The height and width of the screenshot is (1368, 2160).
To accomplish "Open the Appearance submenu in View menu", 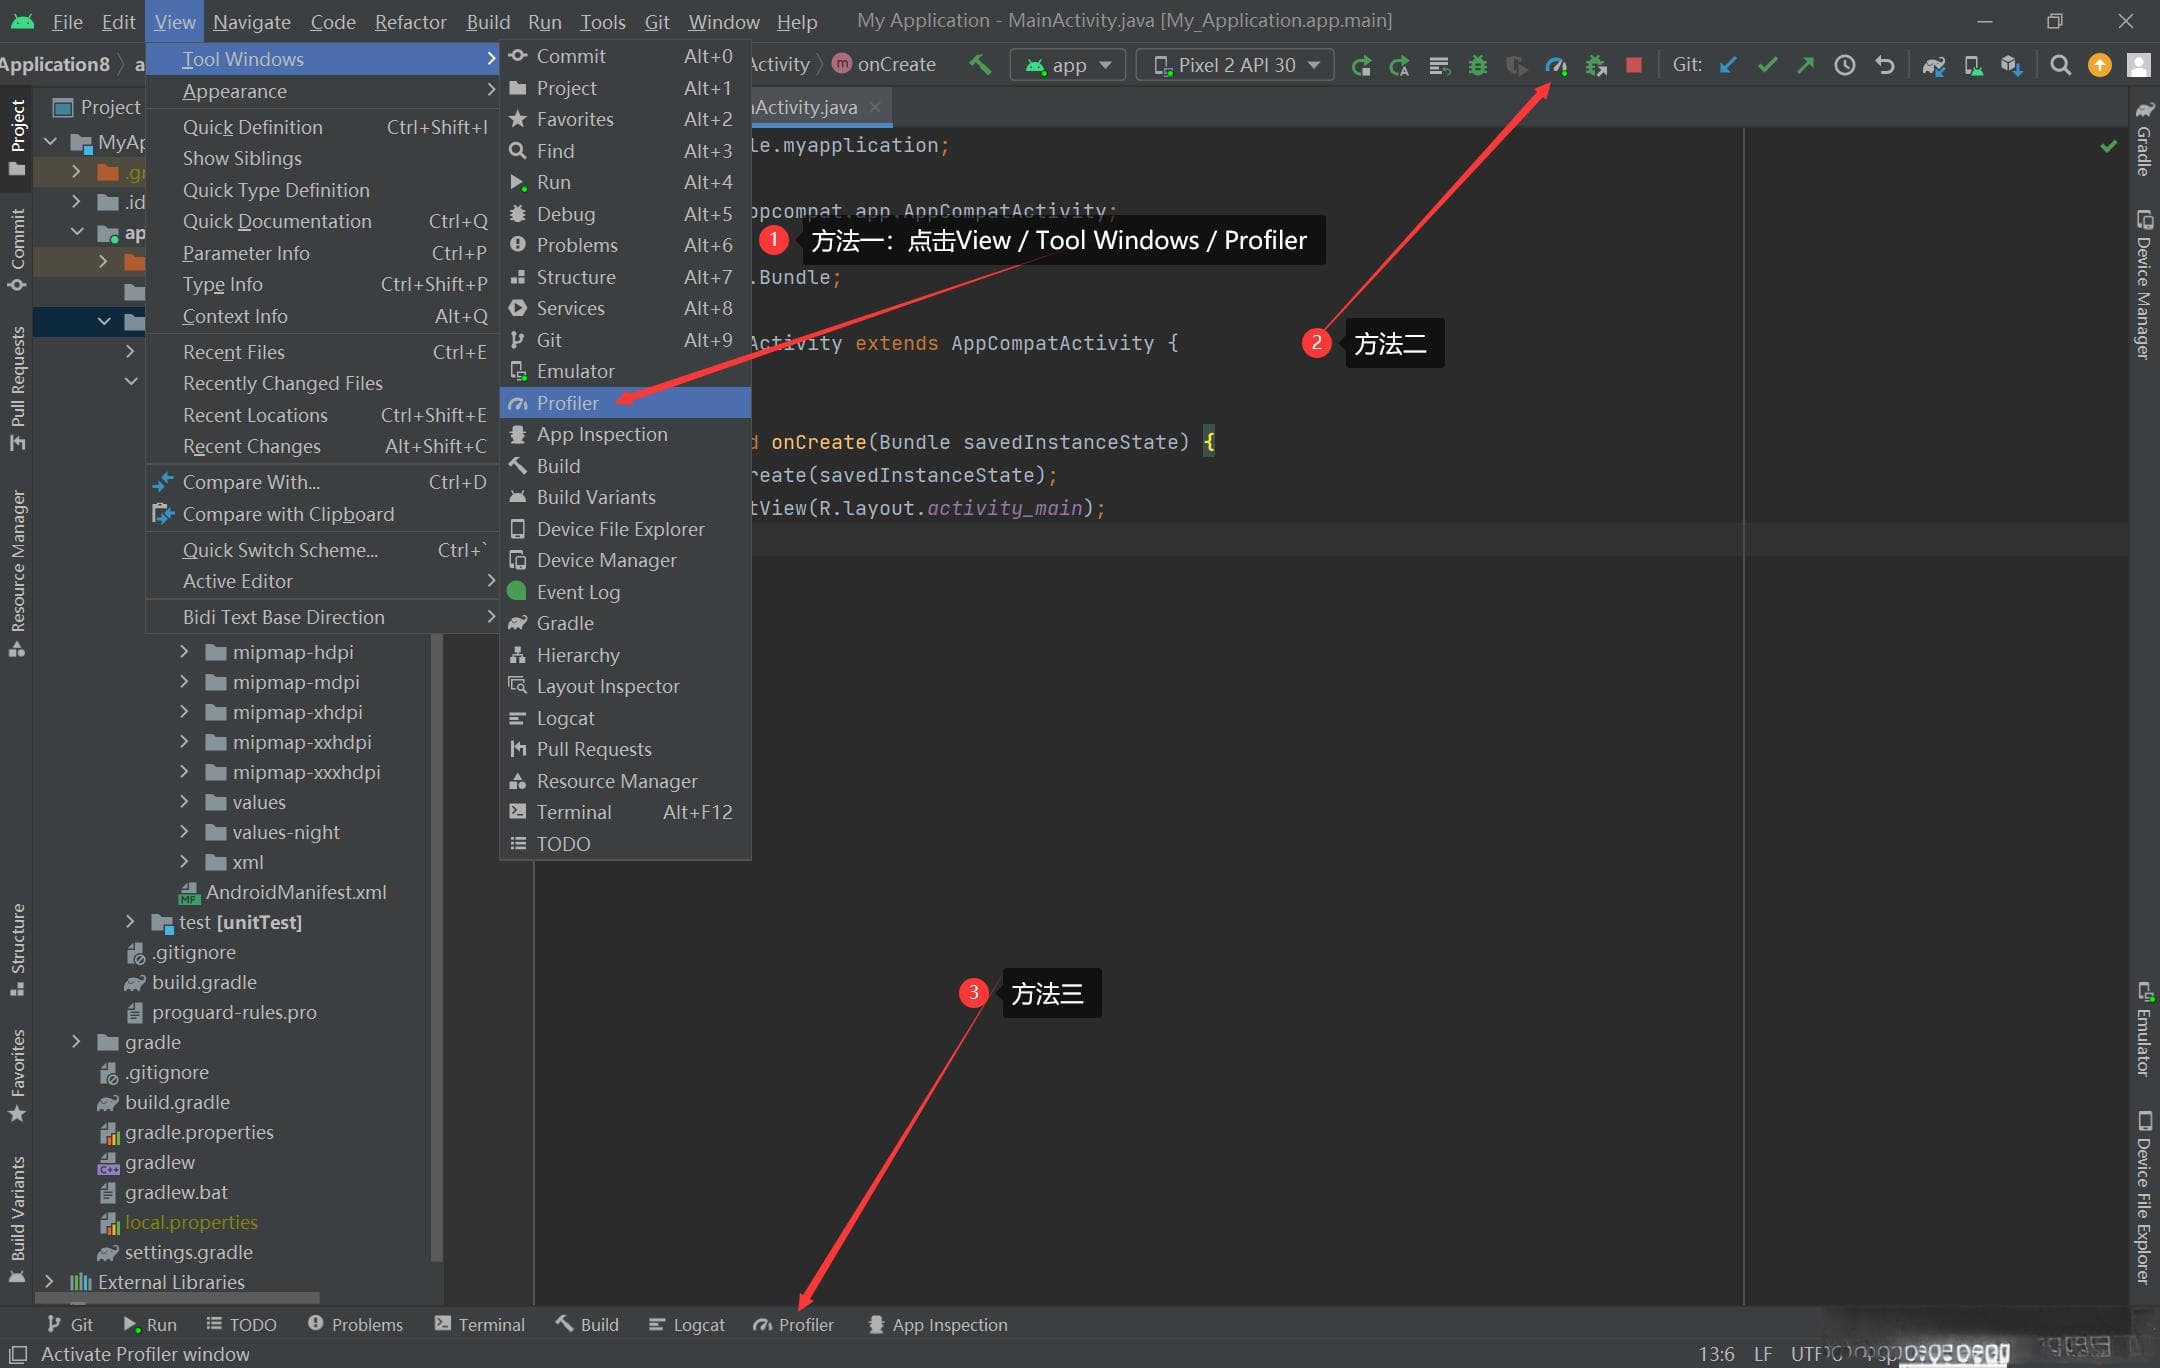I will click(x=322, y=91).
